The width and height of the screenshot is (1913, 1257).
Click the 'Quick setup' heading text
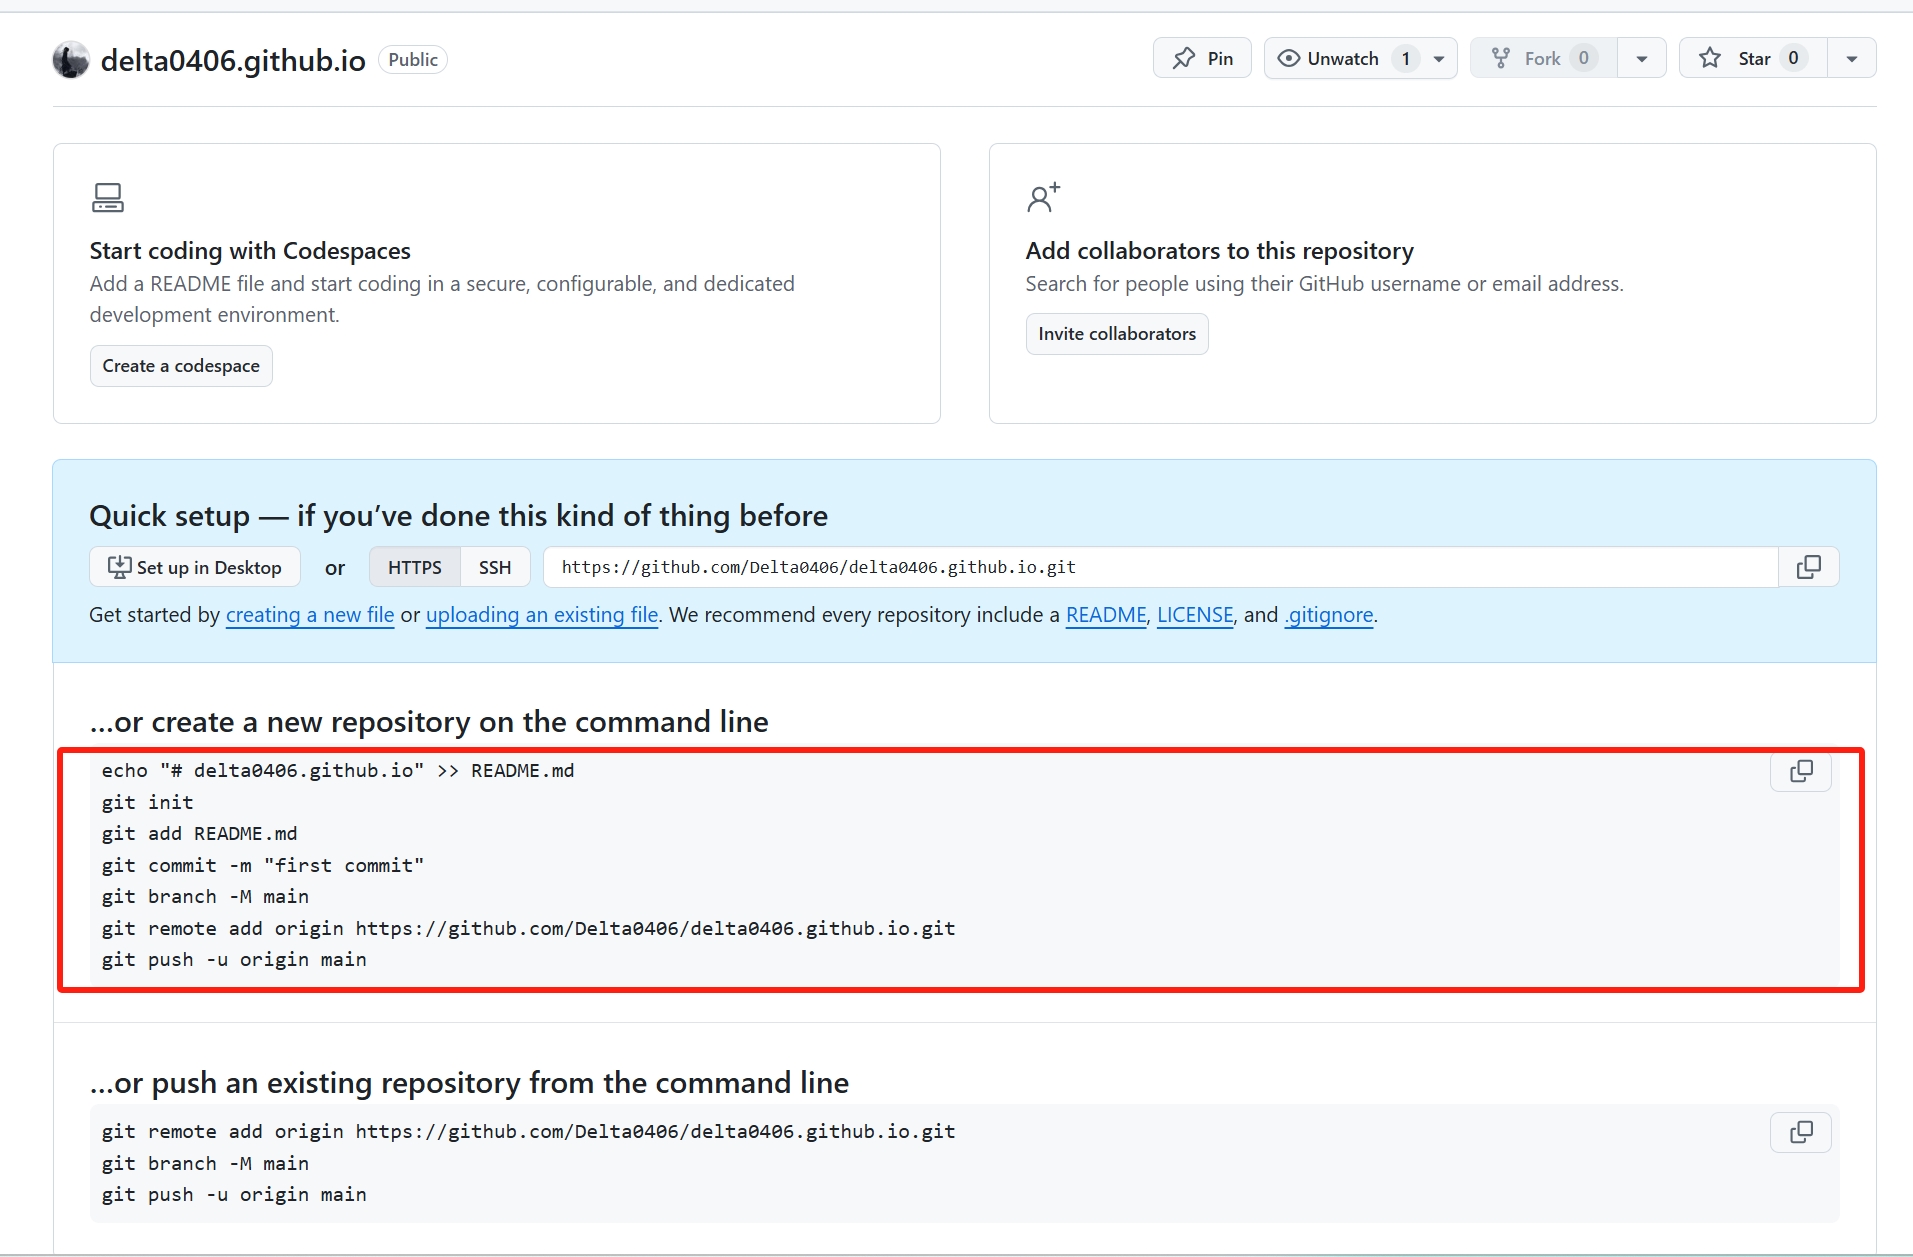459,516
